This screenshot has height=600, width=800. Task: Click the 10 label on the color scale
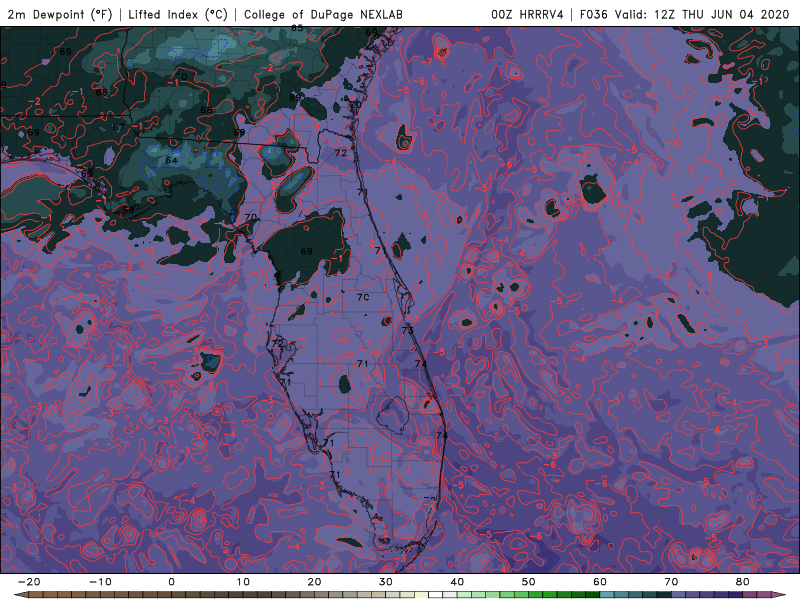[x=243, y=582]
